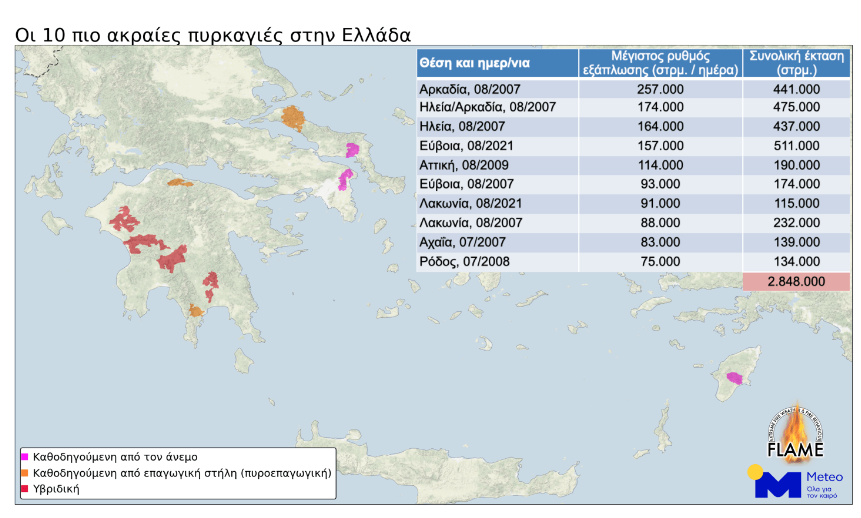Click the orange plume-driven legend swatch

(x=25, y=472)
